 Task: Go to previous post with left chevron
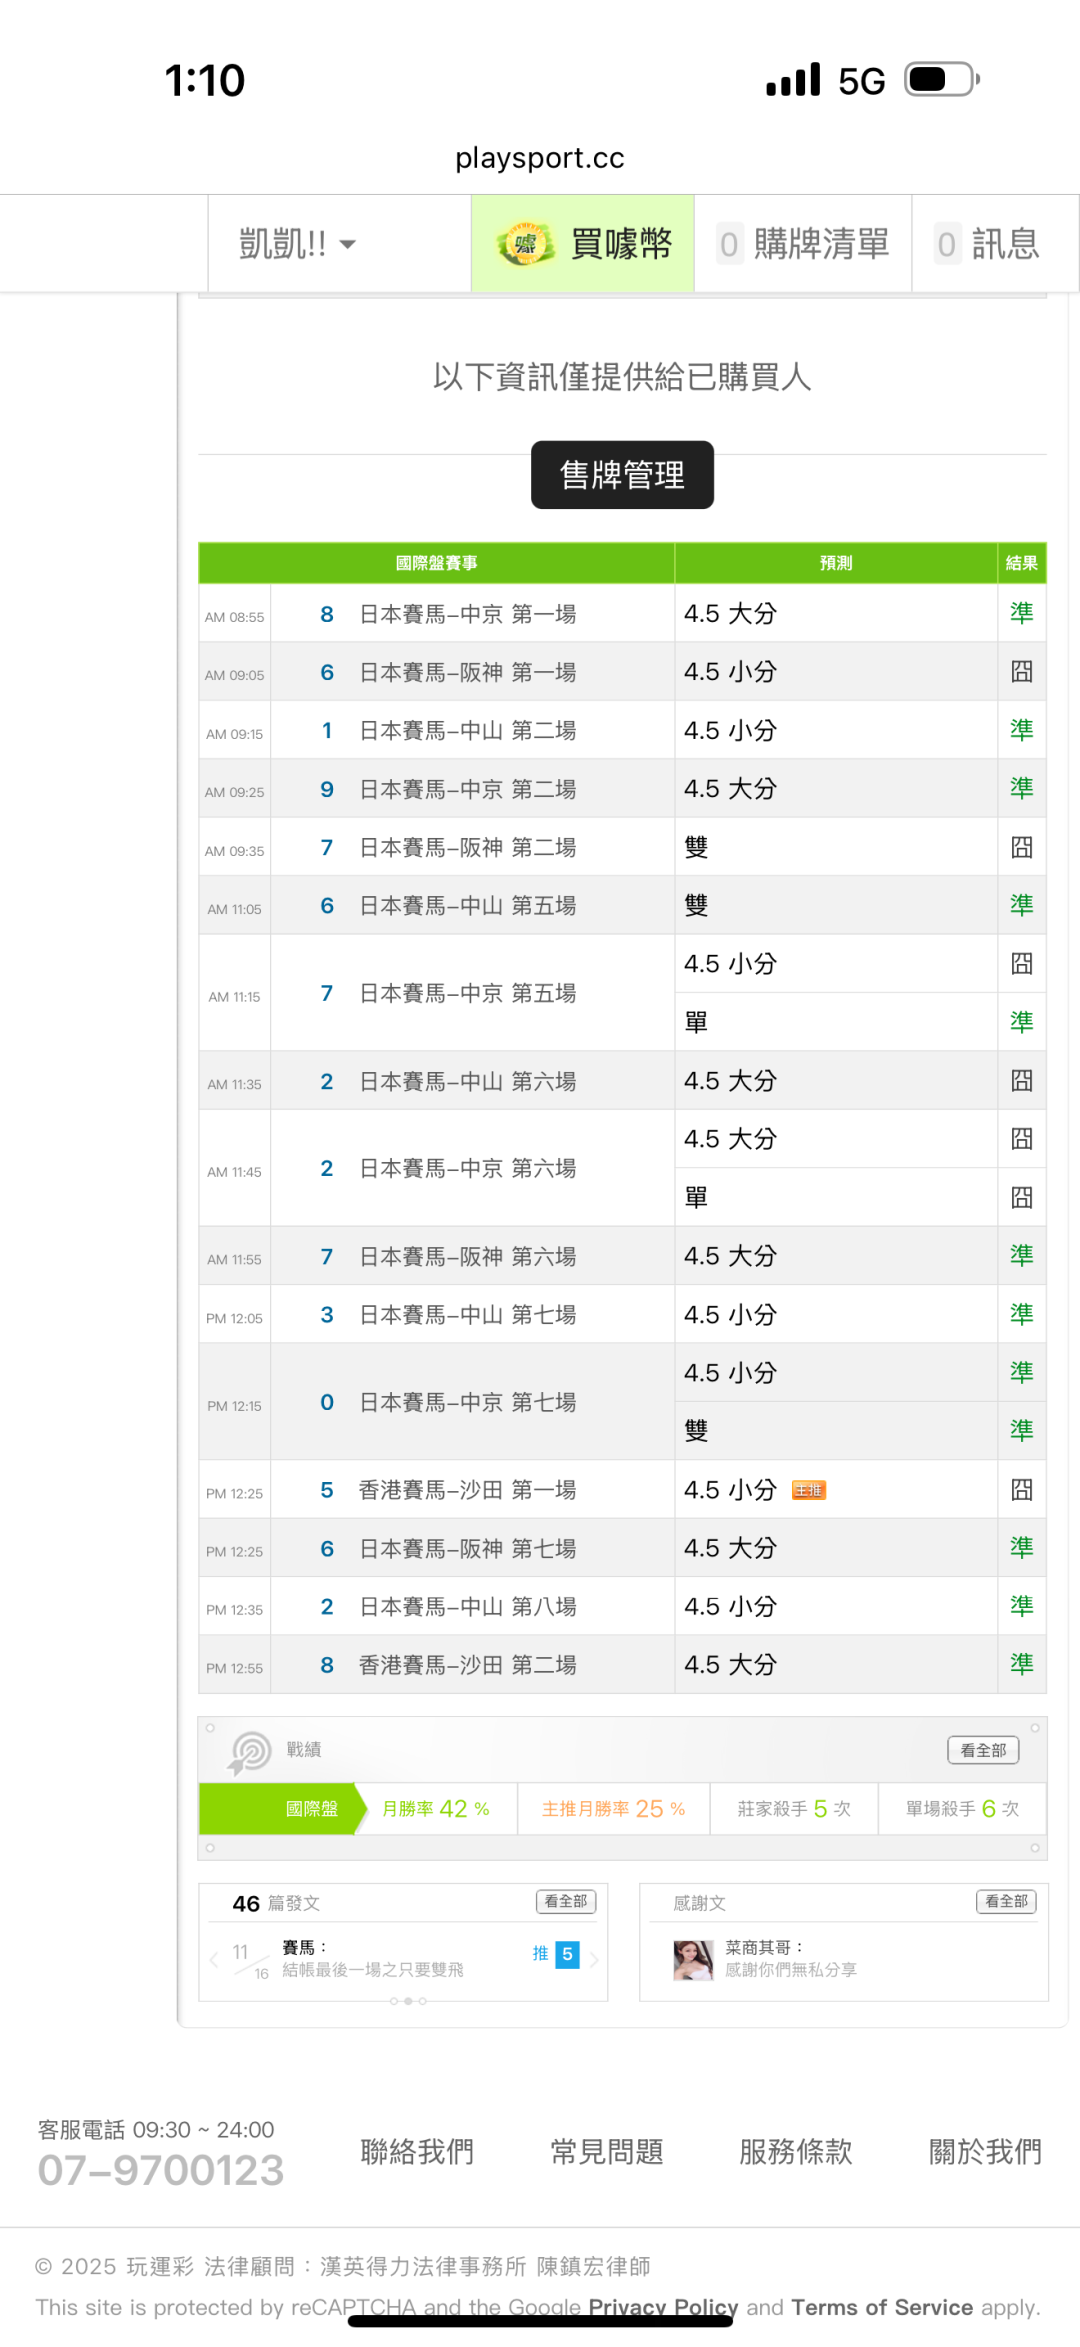(x=213, y=1960)
